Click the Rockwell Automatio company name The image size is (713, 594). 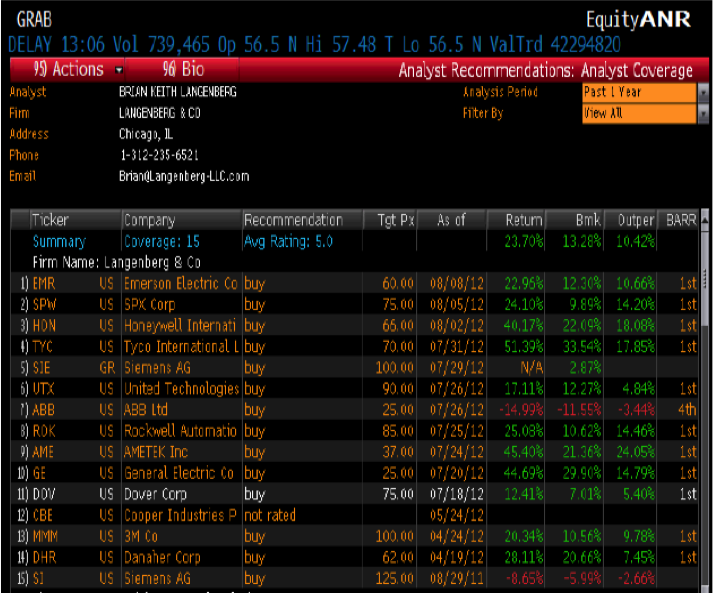pos(181,431)
